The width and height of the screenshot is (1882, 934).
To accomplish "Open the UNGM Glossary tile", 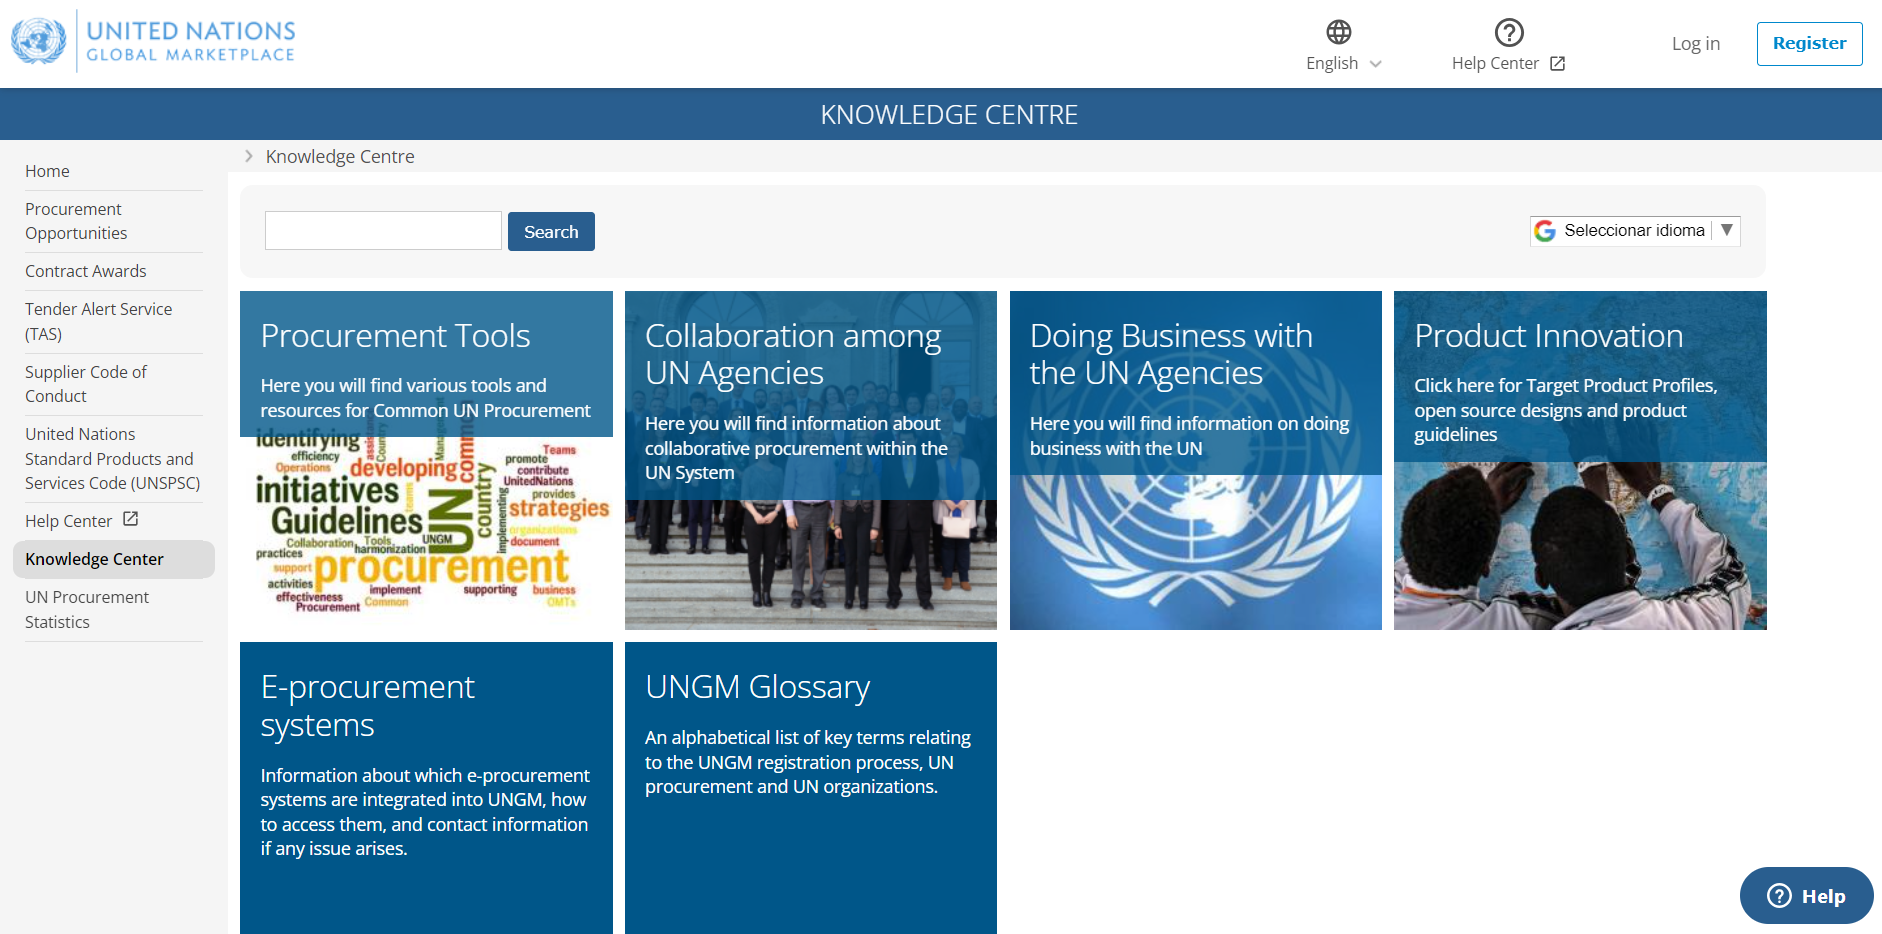I will coord(811,788).
